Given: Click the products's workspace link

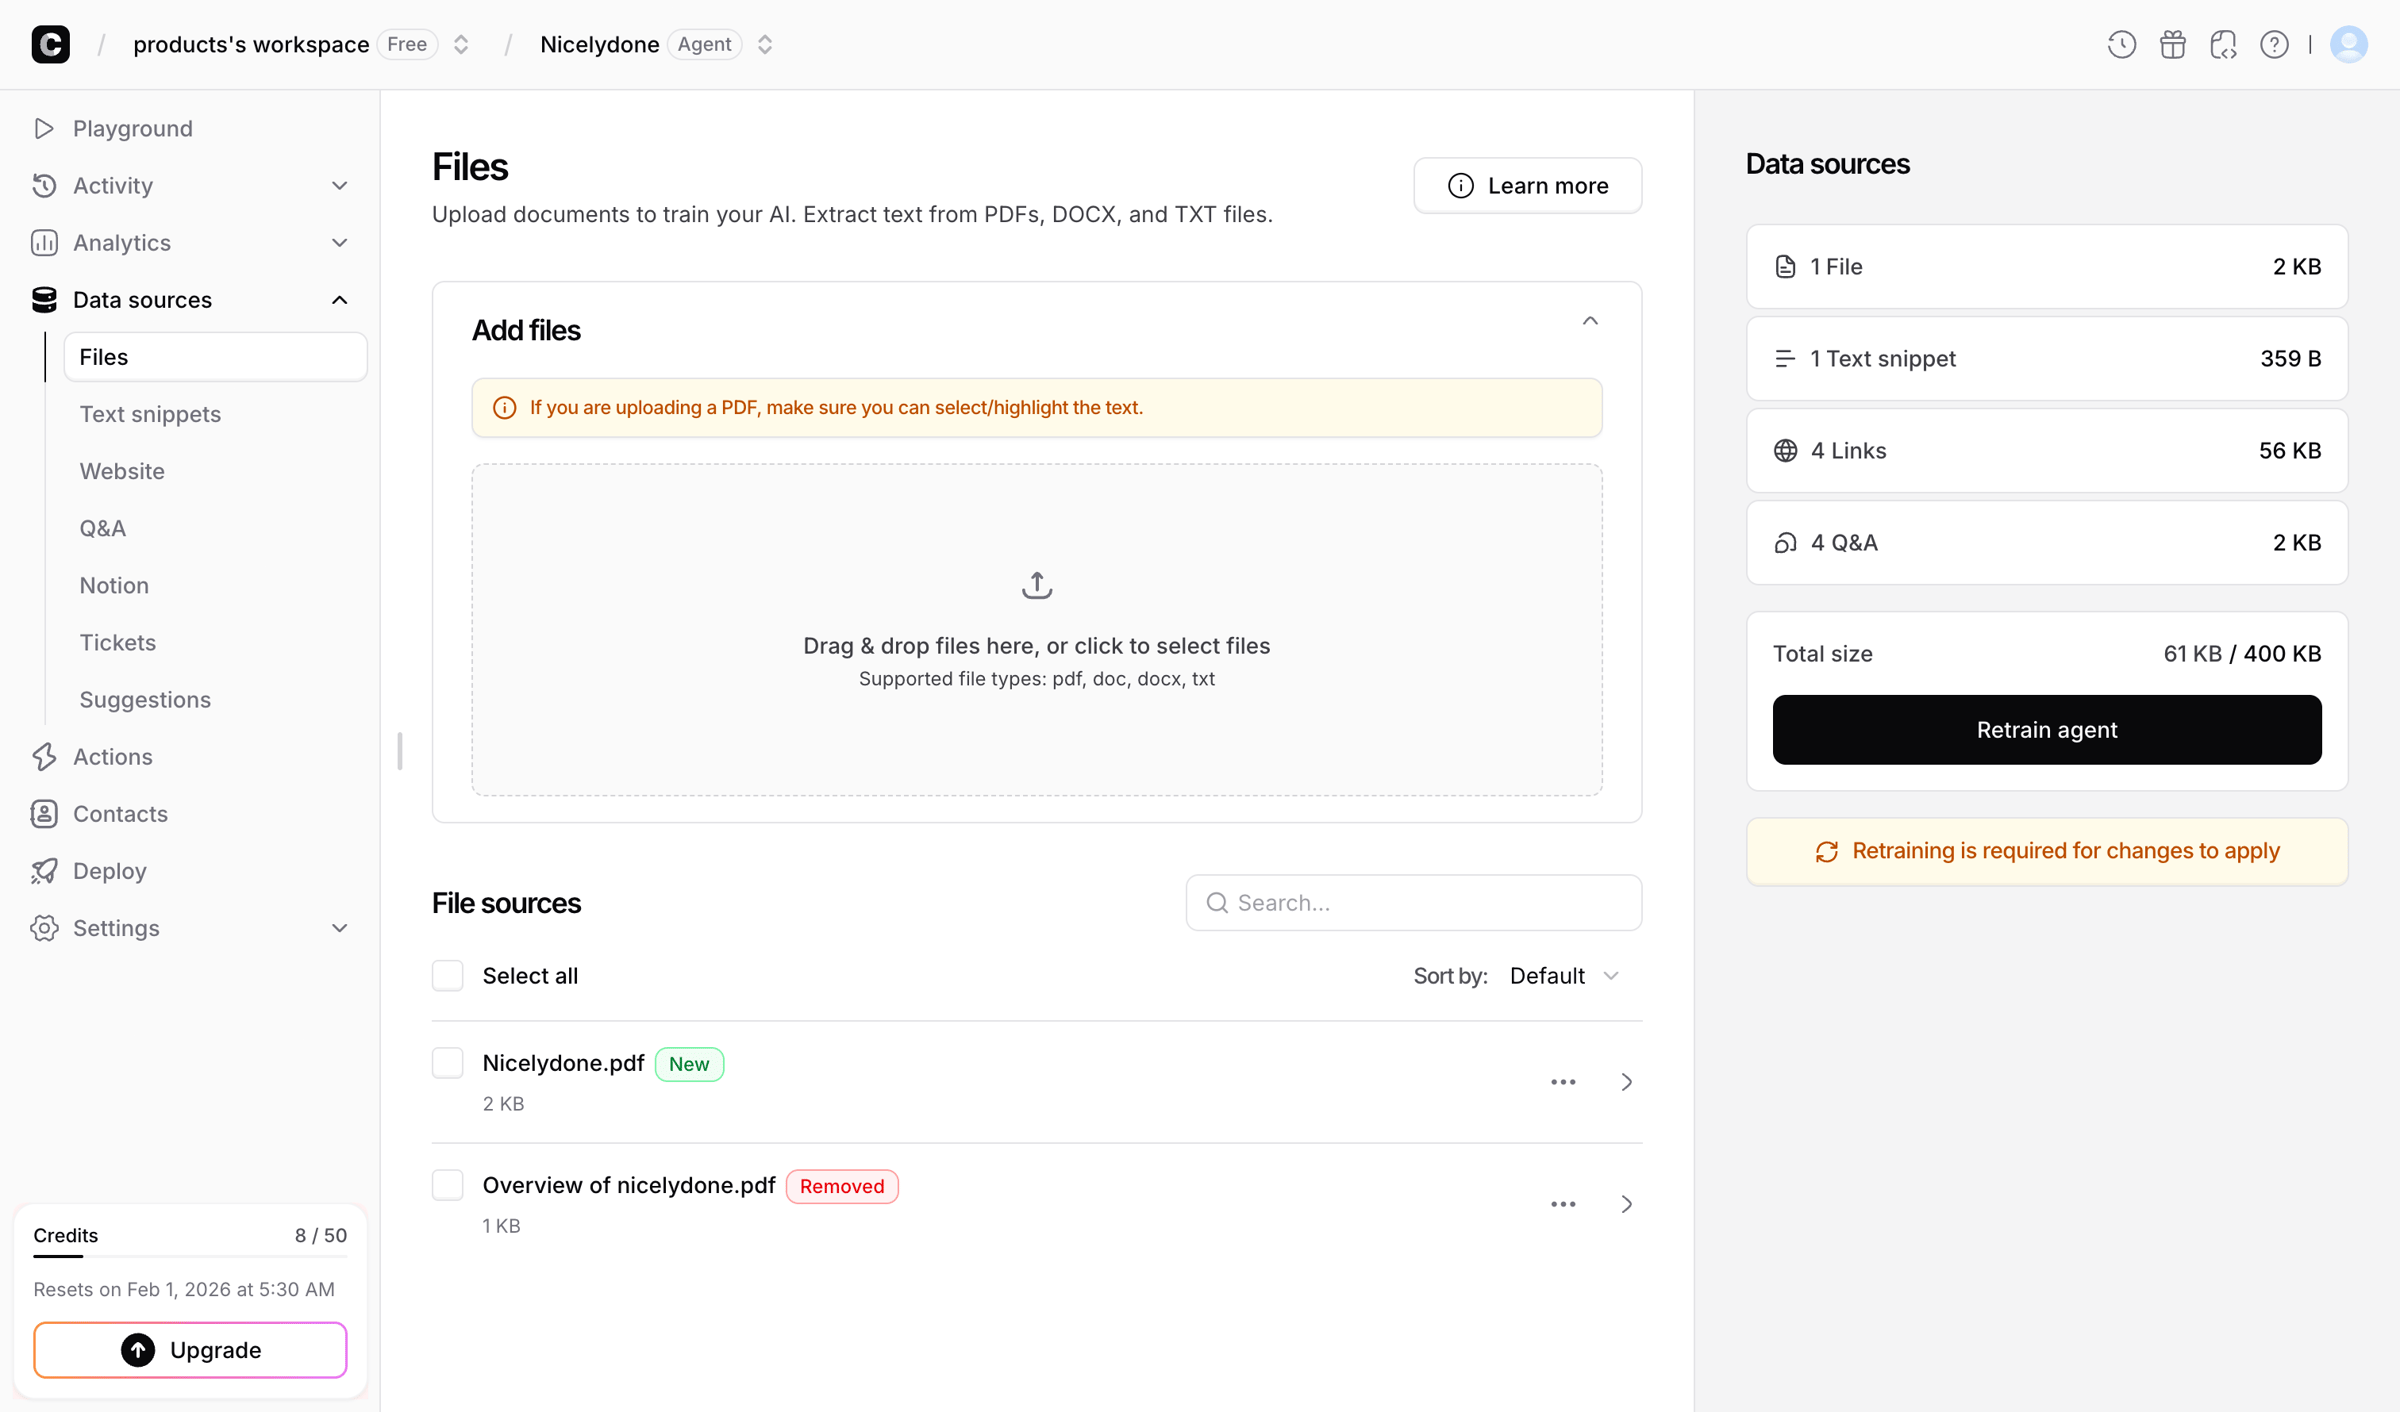Looking at the screenshot, I should coord(251,44).
